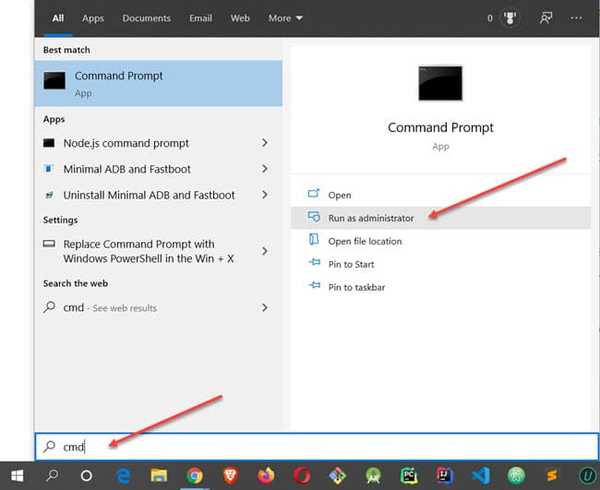The width and height of the screenshot is (600, 490).
Task: Switch to the Documents search tab
Action: [x=146, y=18]
